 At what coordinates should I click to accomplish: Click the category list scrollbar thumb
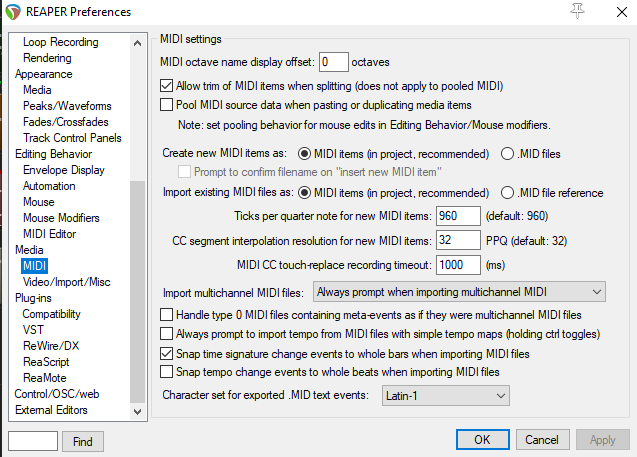(137, 292)
